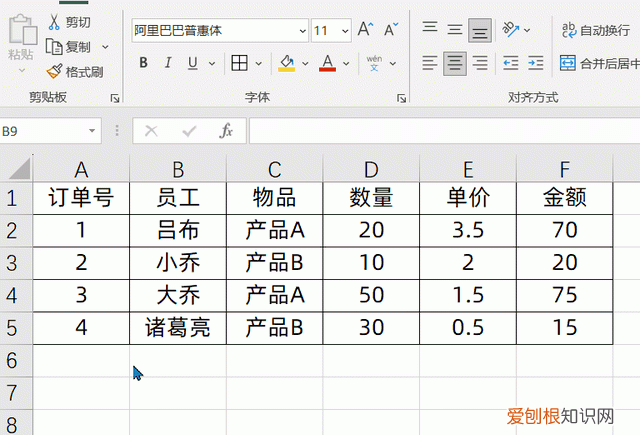
Task: Open the fill color dropdown arrow
Action: click(305, 63)
